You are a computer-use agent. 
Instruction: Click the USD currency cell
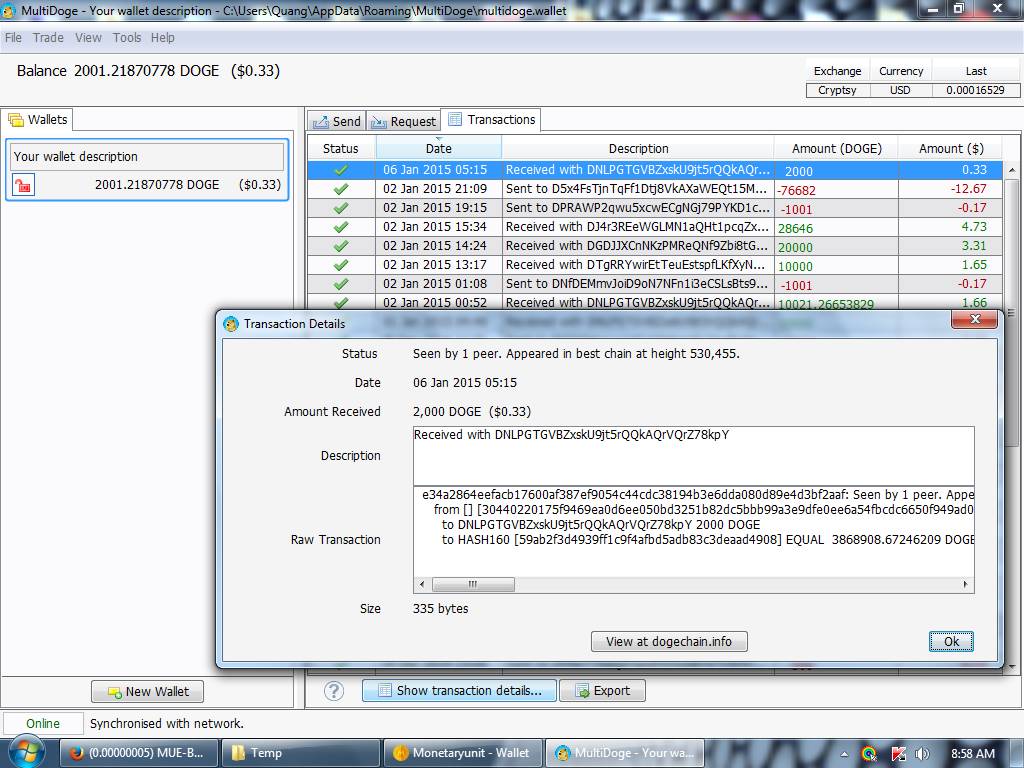coord(901,90)
